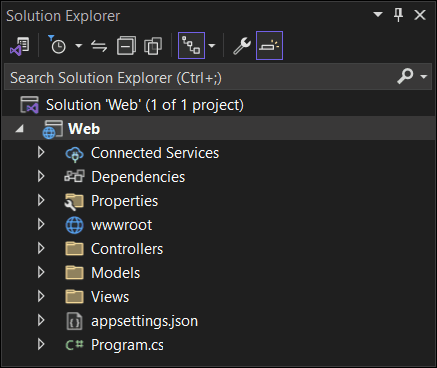
Task: Toggle Show All Files icon
Action: pyautogui.click(x=153, y=46)
